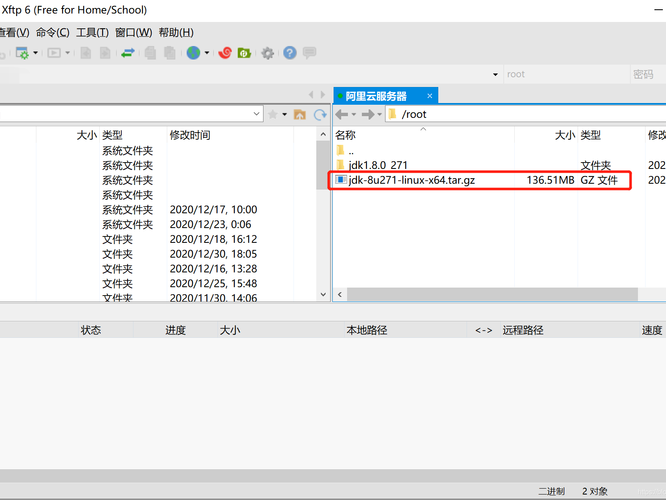Screen dimensions: 666x500
Task: Expand the bookmarks star dropdown arrow
Action: [285, 114]
